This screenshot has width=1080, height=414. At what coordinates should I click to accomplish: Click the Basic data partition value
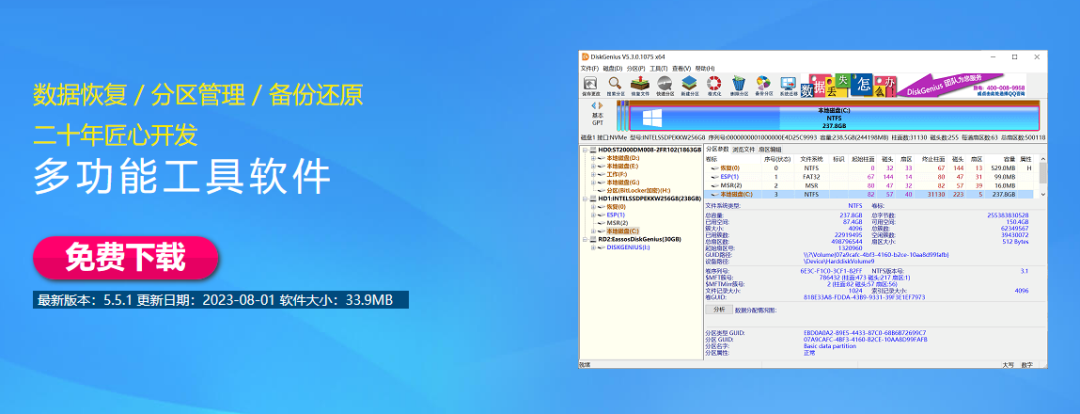(x=829, y=346)
